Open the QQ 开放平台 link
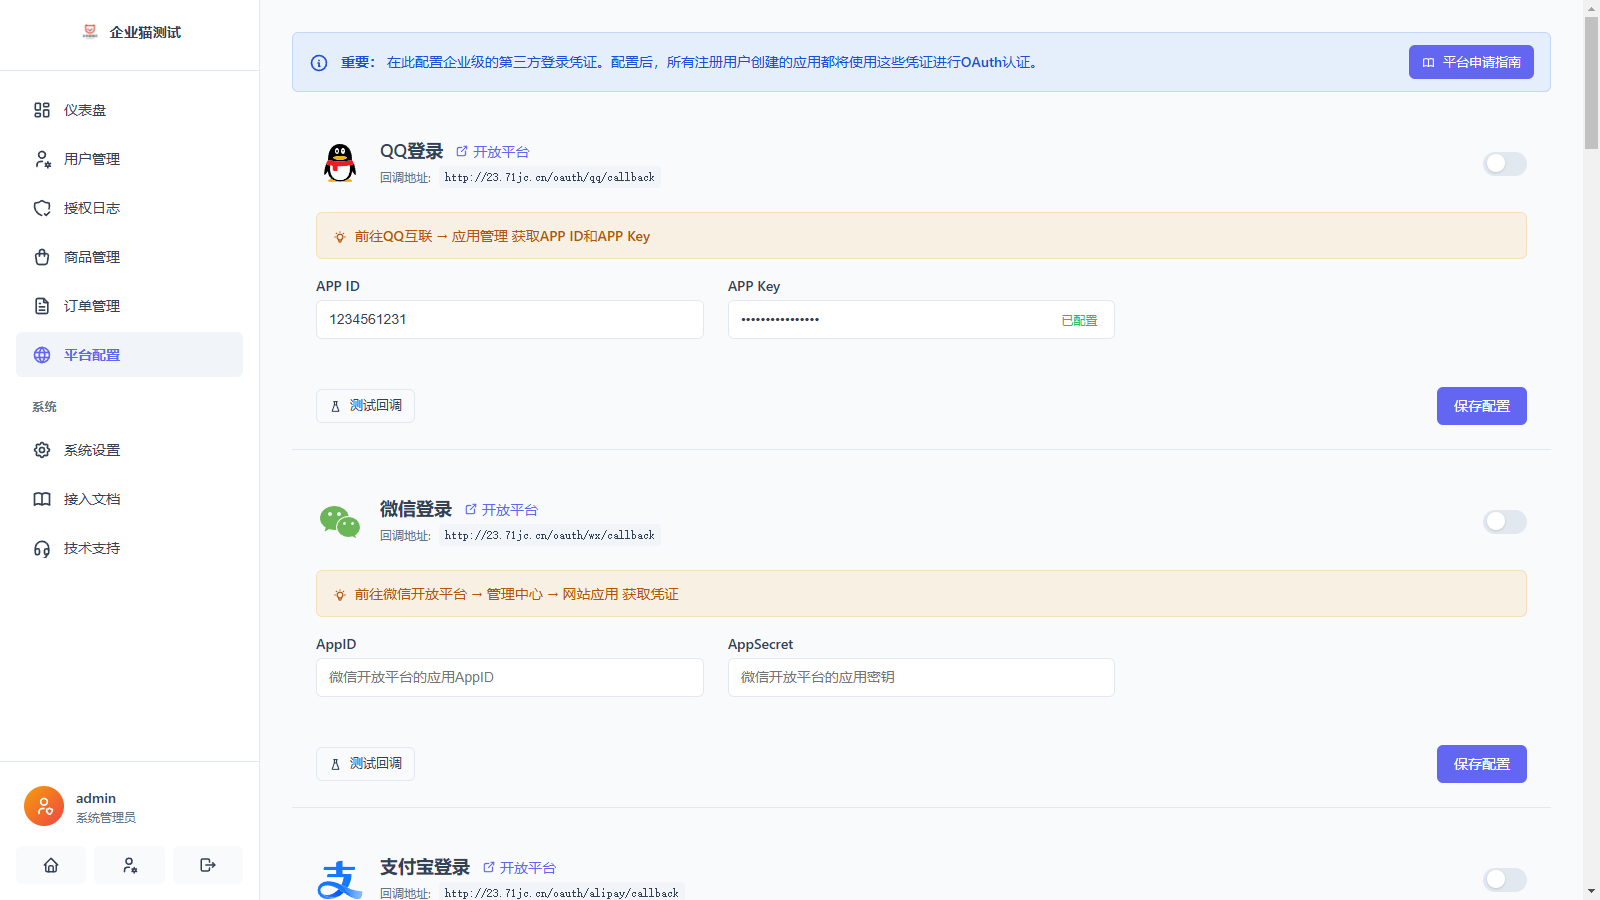This screenshot has width=1600, height=900. click(493, 152)
